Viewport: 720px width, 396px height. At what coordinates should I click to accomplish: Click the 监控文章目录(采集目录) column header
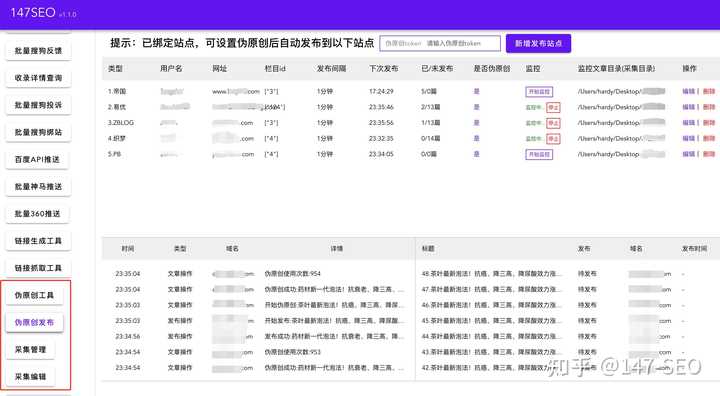[x=616, y=68]
